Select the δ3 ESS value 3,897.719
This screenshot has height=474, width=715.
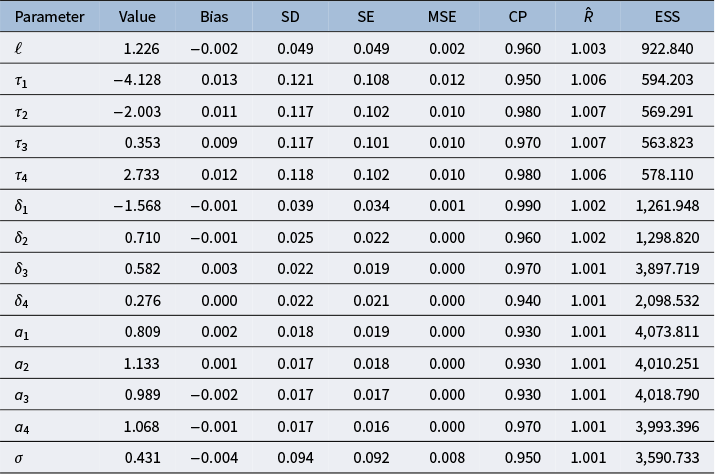(667, 269)
